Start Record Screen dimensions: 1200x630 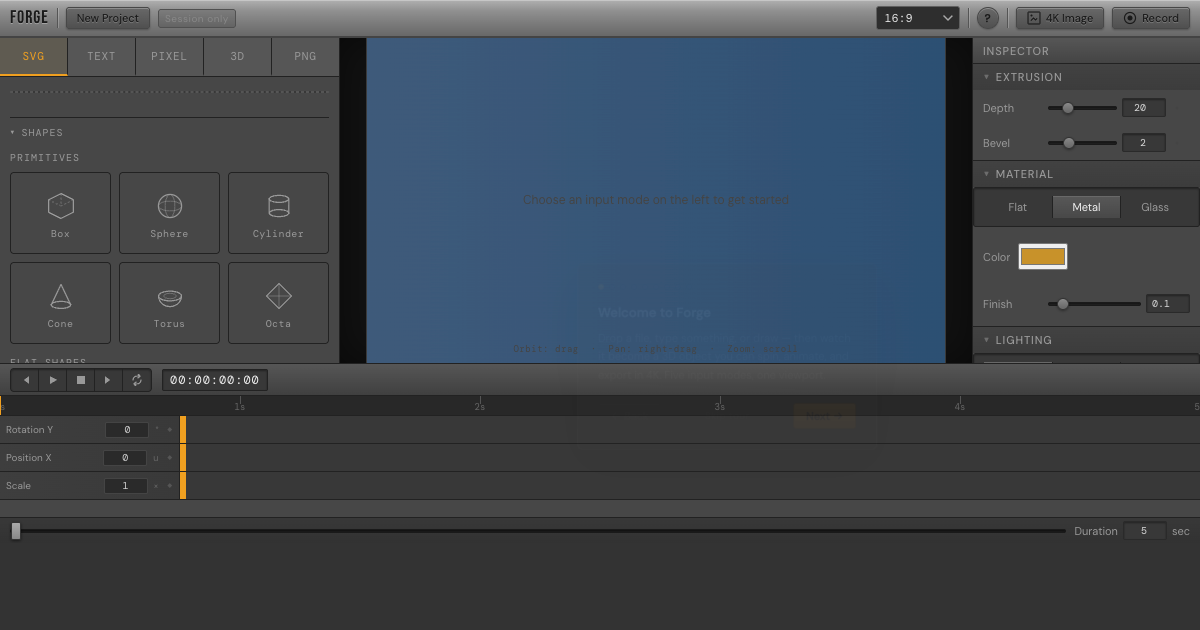[x=1151, y=18]
